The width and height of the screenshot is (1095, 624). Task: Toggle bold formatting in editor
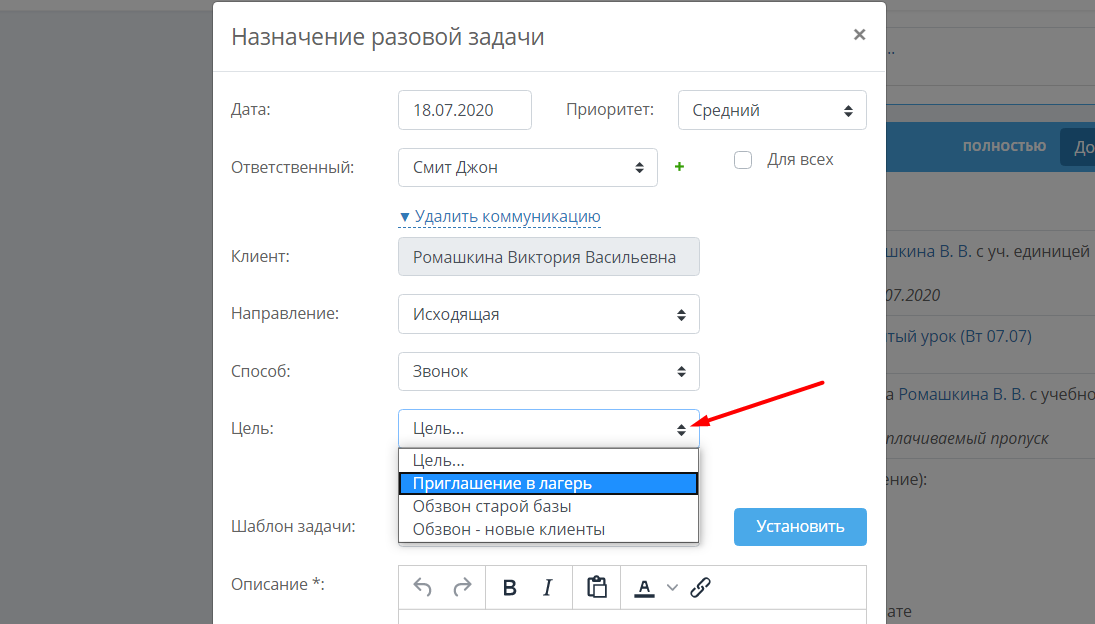pos(510,587)
